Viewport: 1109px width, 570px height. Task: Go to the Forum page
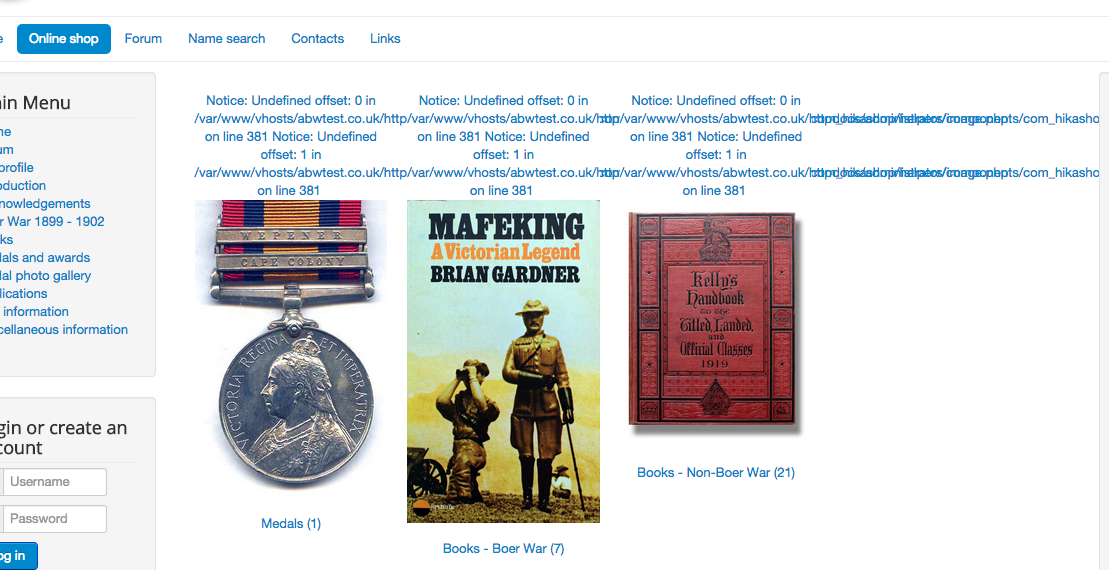pos(143,39)
